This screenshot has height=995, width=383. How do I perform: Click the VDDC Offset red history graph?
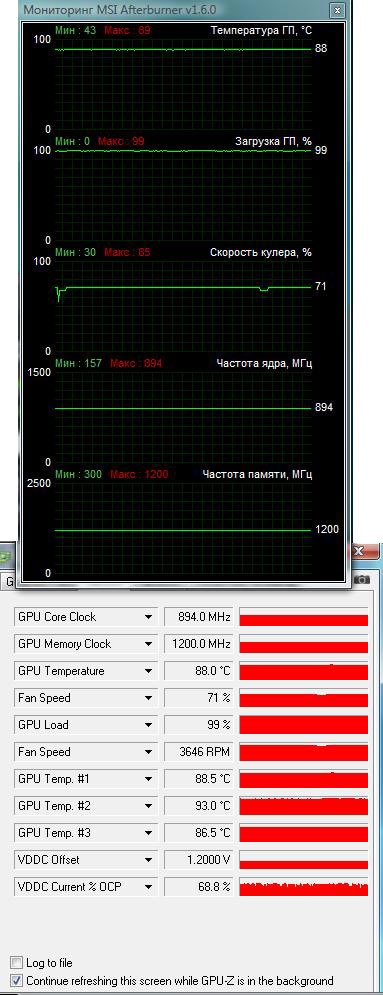coord(304,860)
